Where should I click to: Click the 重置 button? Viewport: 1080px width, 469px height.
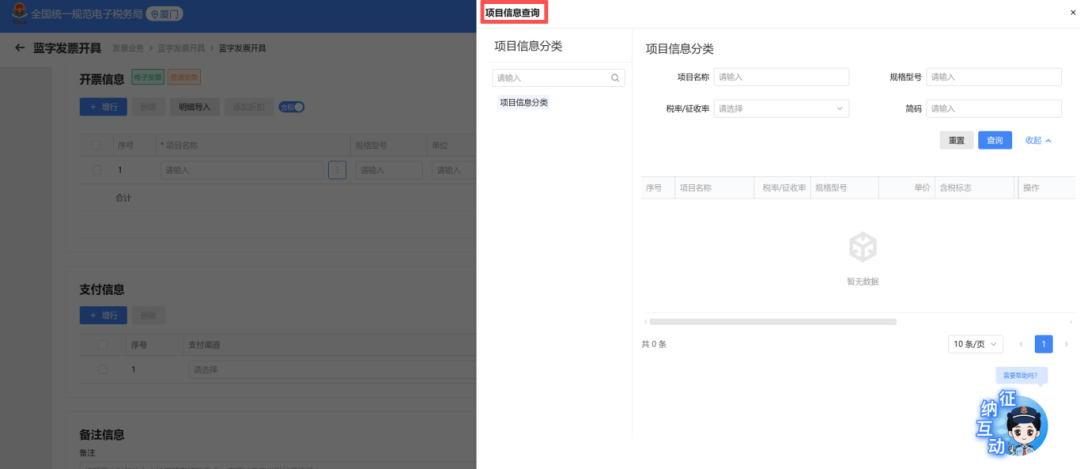point(956,141)
